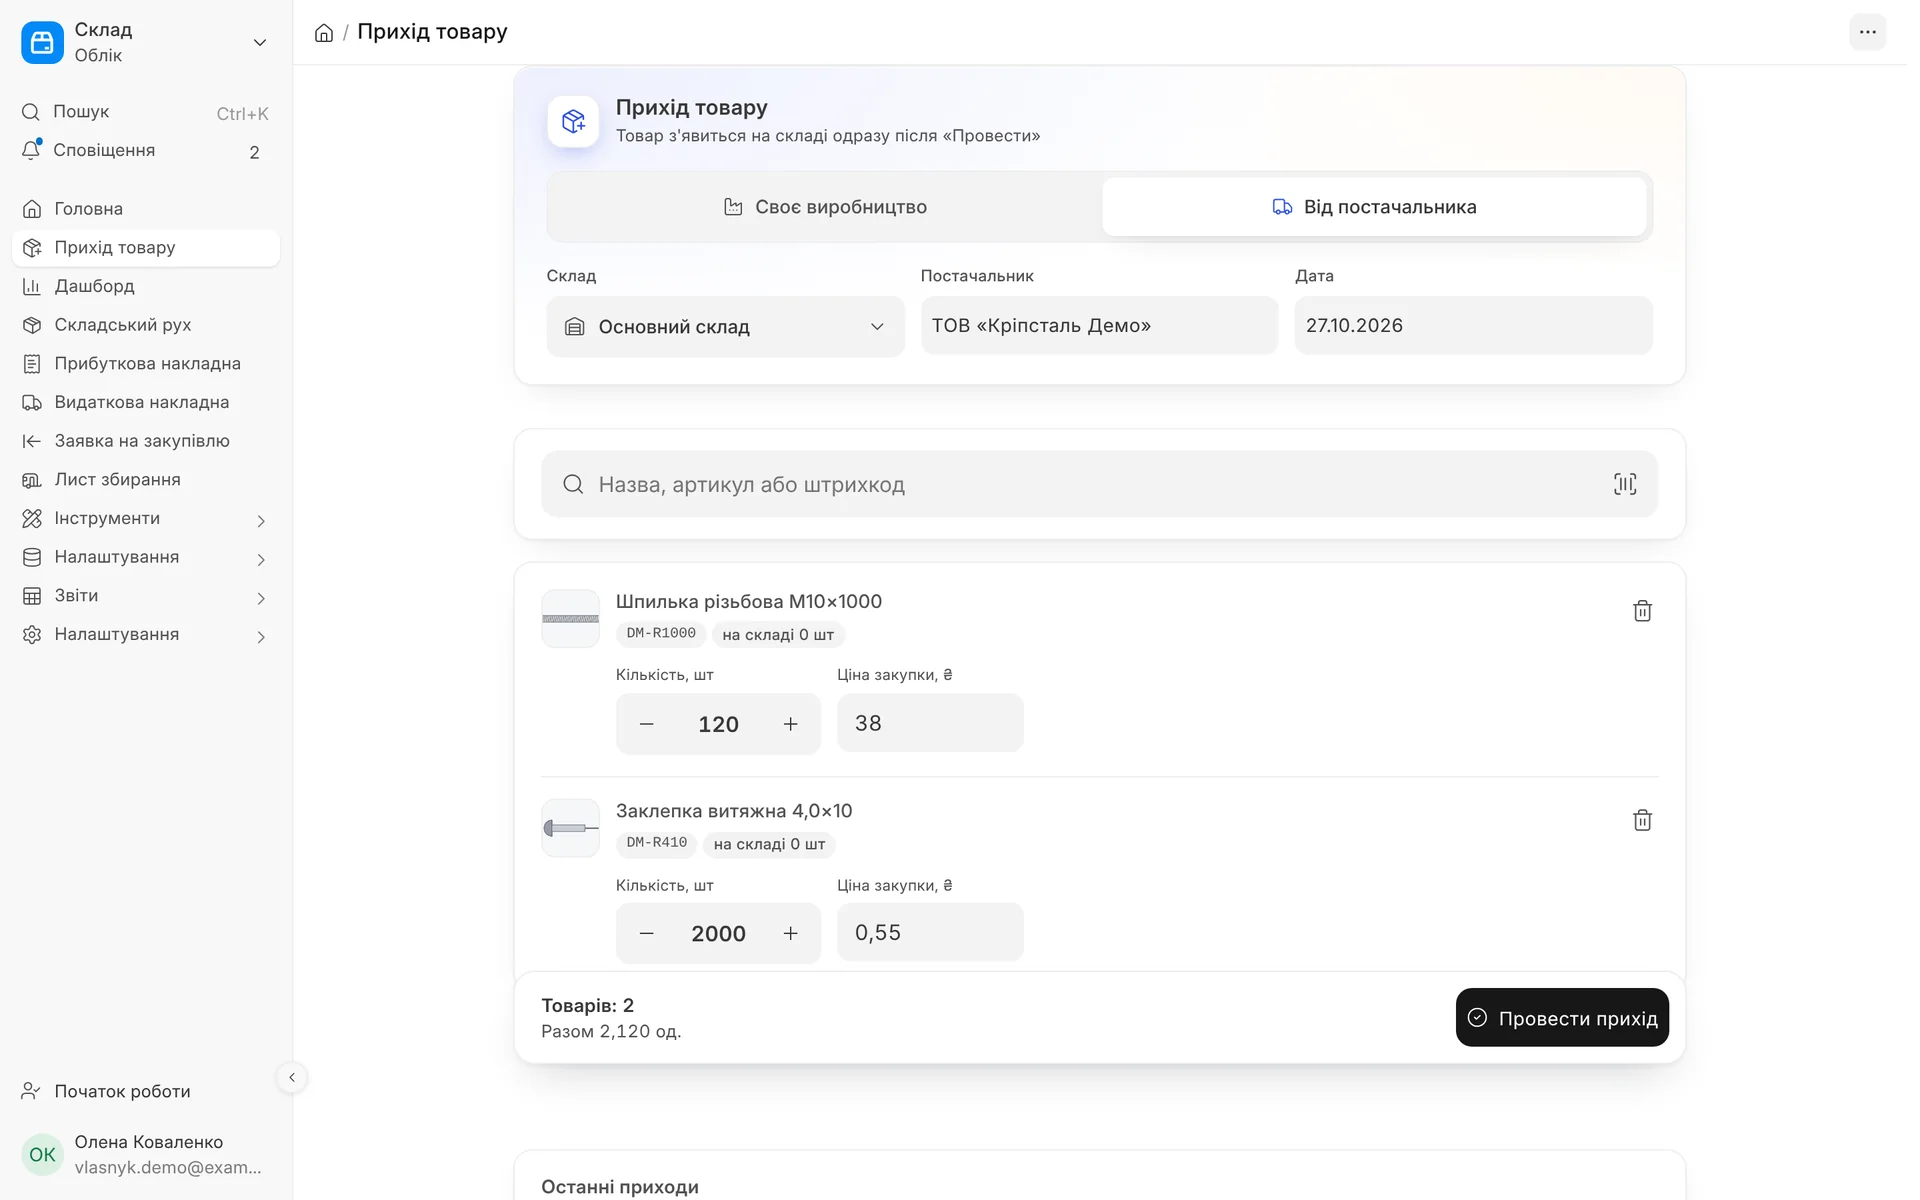Open Складський рух section

pyautogui.click(x=146, y=325)
